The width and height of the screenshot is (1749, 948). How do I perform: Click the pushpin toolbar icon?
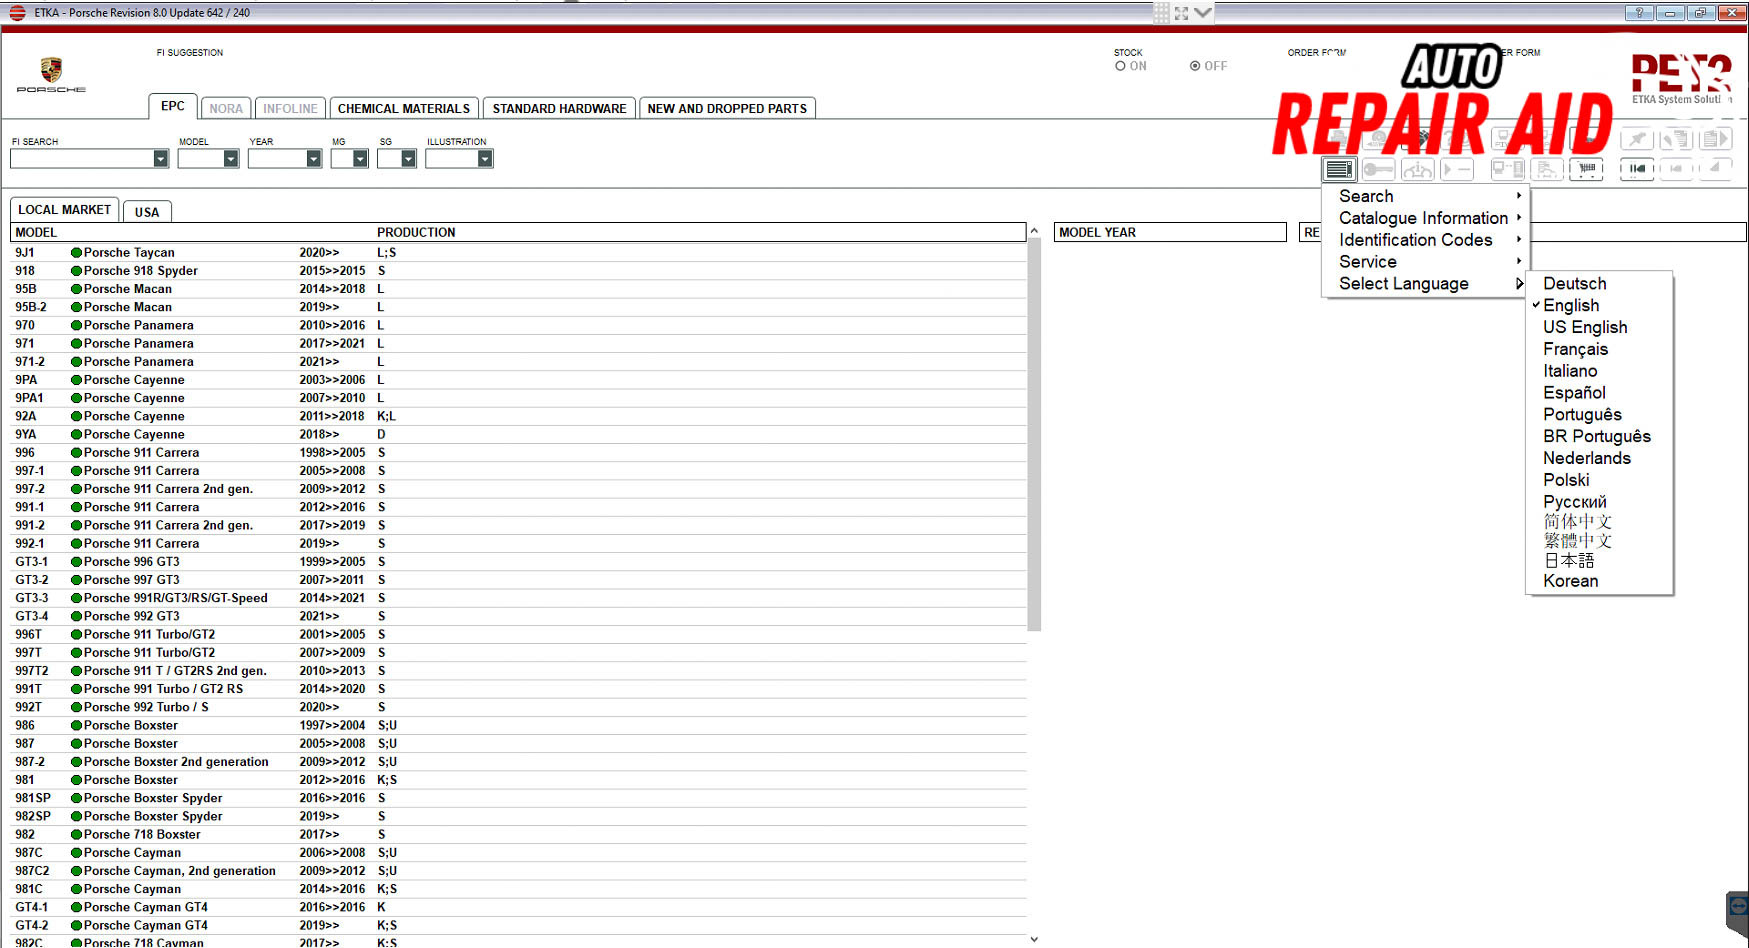point(1637,139)
